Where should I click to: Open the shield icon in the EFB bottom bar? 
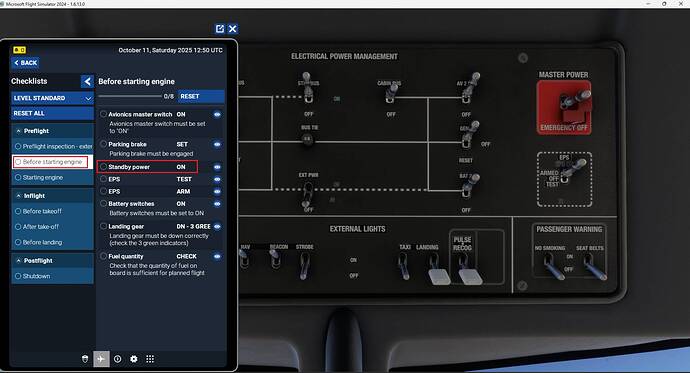[x=85, y=359]
